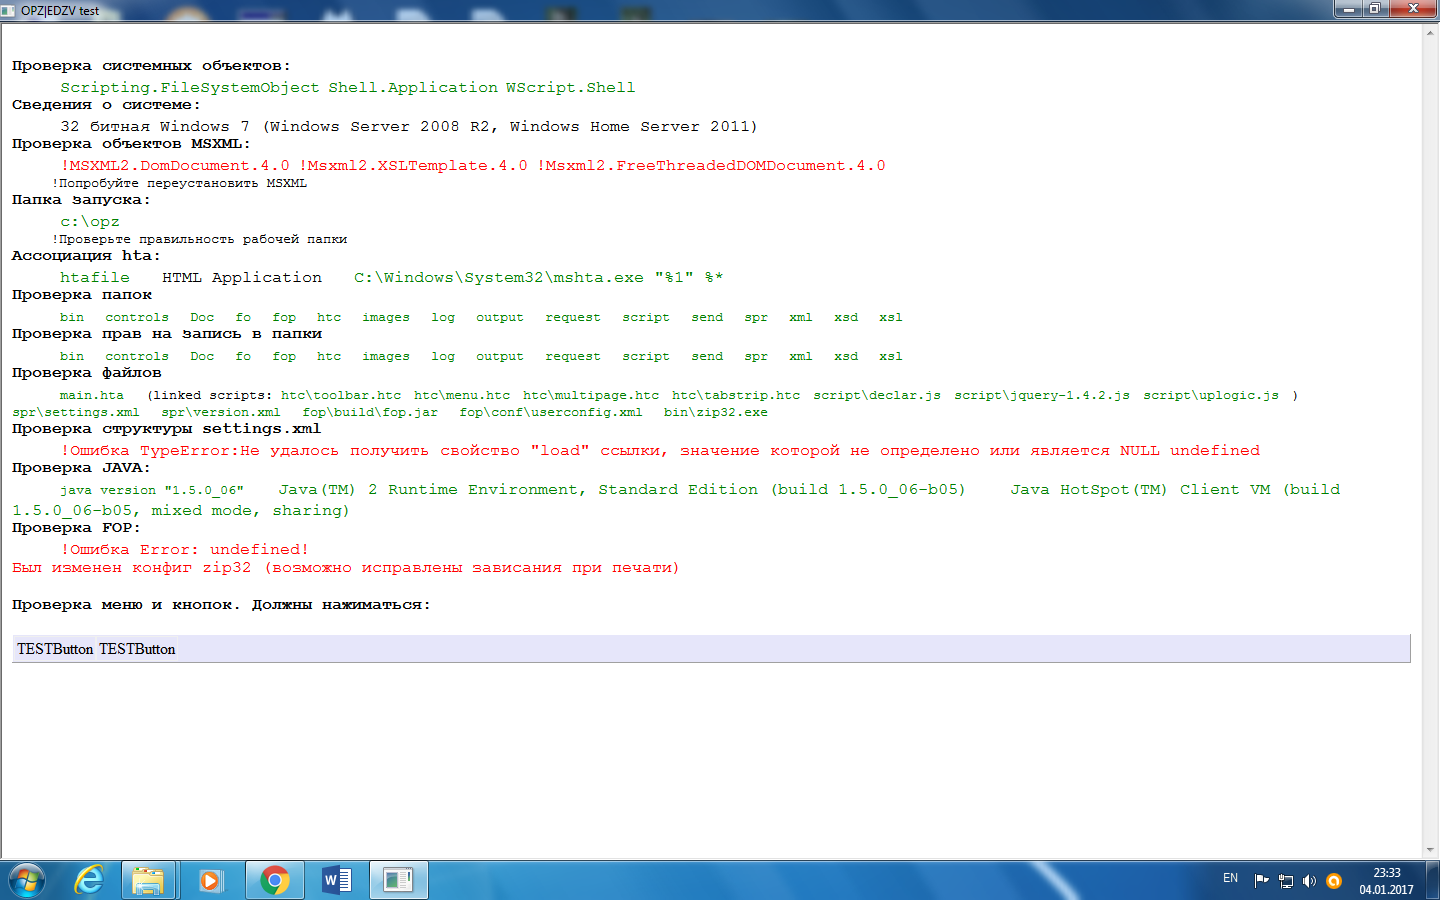1440x900 pixels.
Task: Open Windows Media Player from taskbar
Action: (210, 880)
